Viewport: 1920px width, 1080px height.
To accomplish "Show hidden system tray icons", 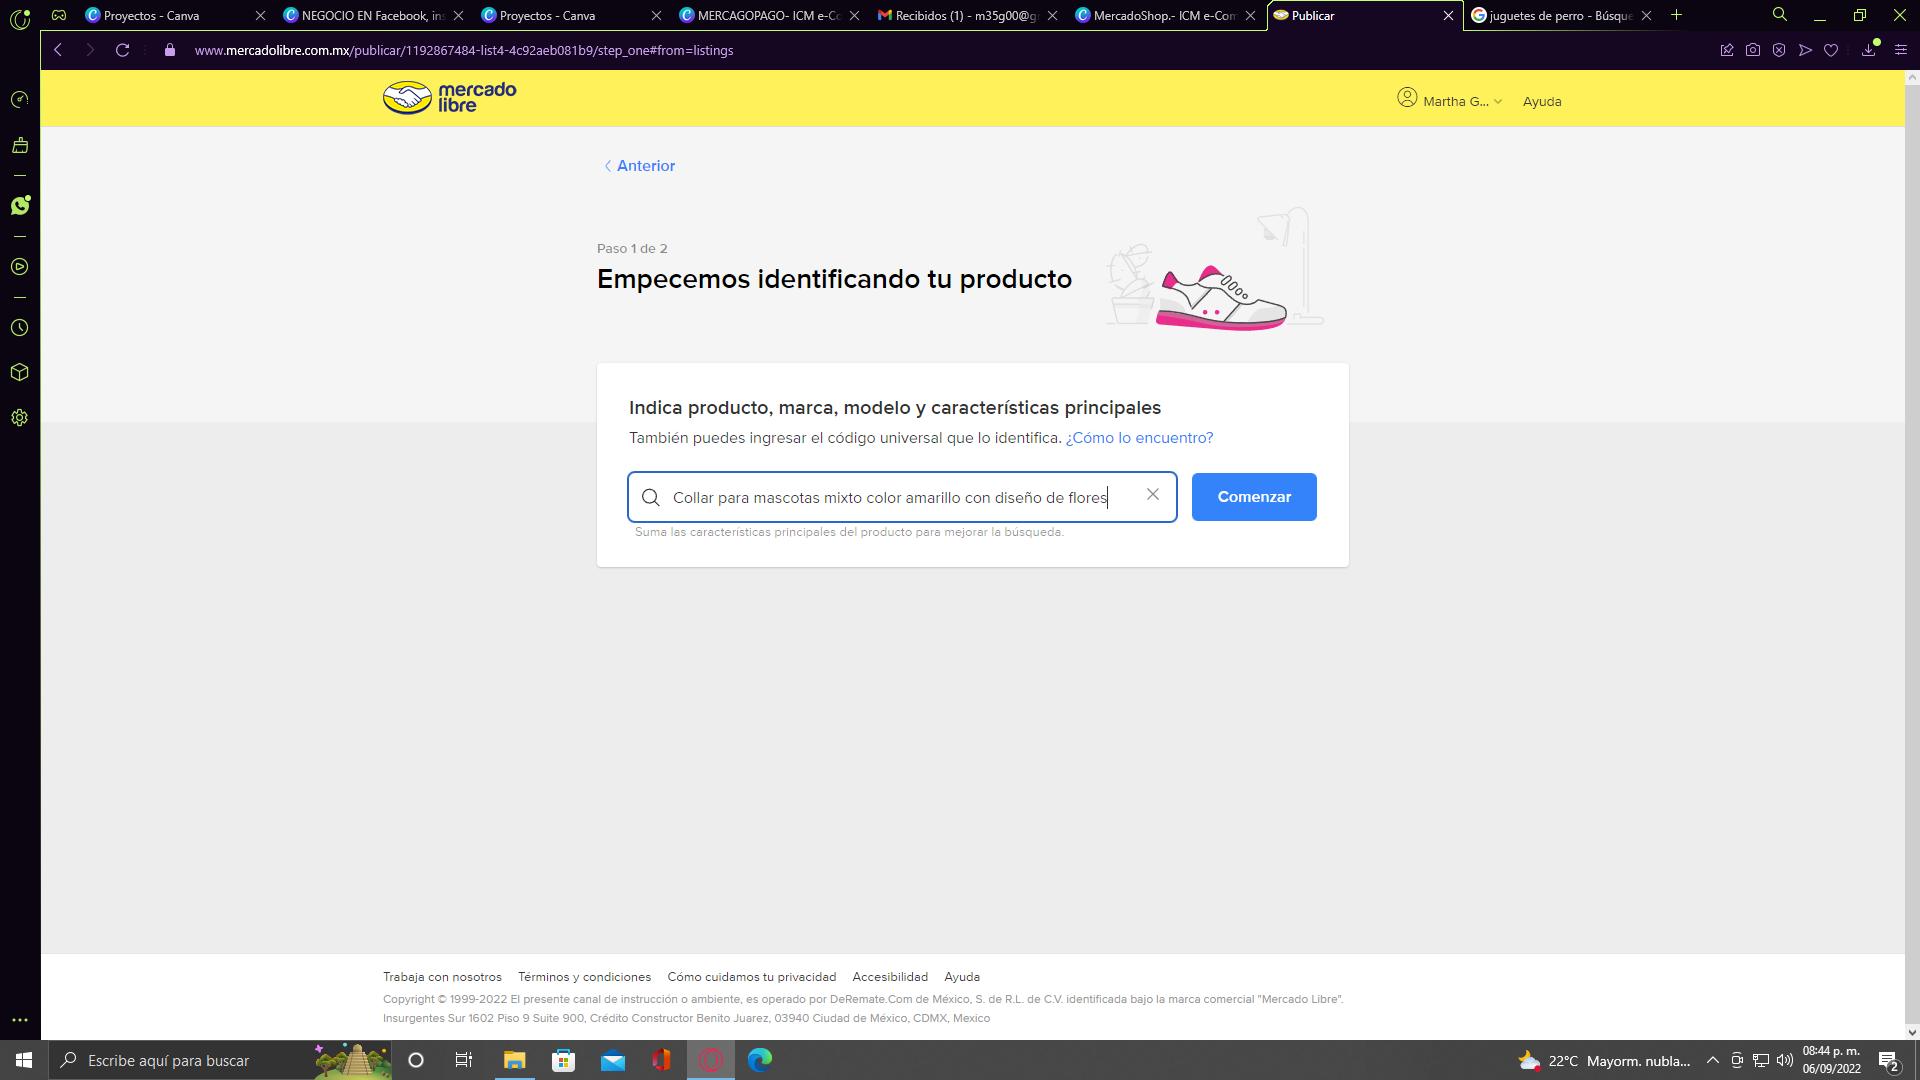I will [1712, 1061].
